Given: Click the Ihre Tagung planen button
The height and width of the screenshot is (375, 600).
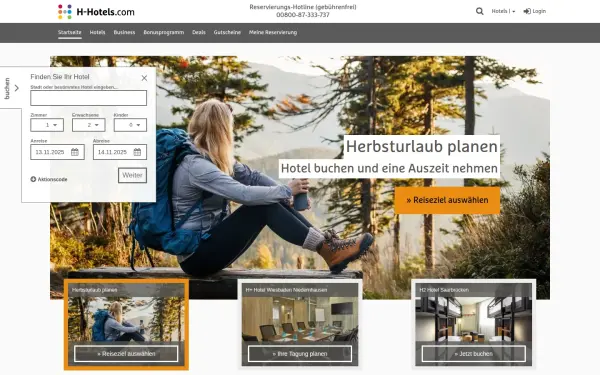Looking at the screenshot, I should [x=300, y=354].
